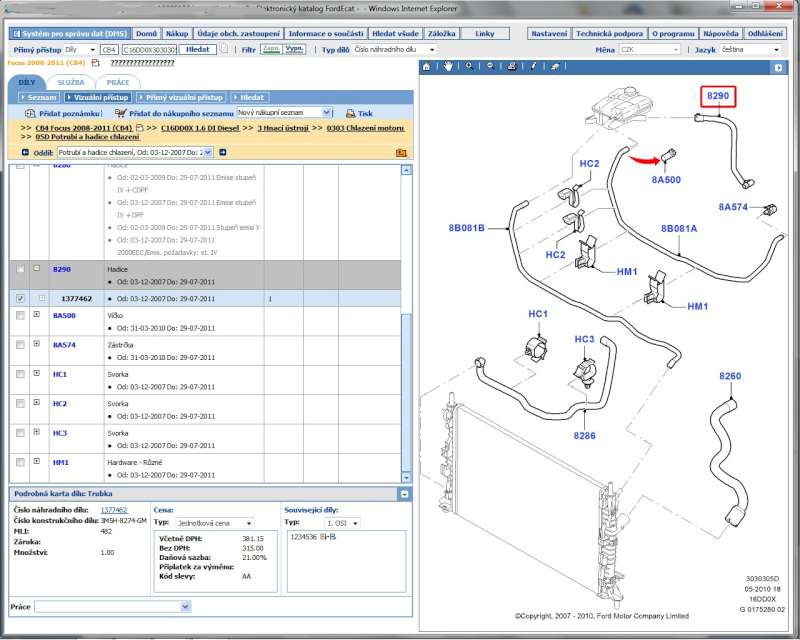Click the zoom in magnifier icon
This screenshot has width=800, height=640.
pyautogui.click(x=469, y=66)
